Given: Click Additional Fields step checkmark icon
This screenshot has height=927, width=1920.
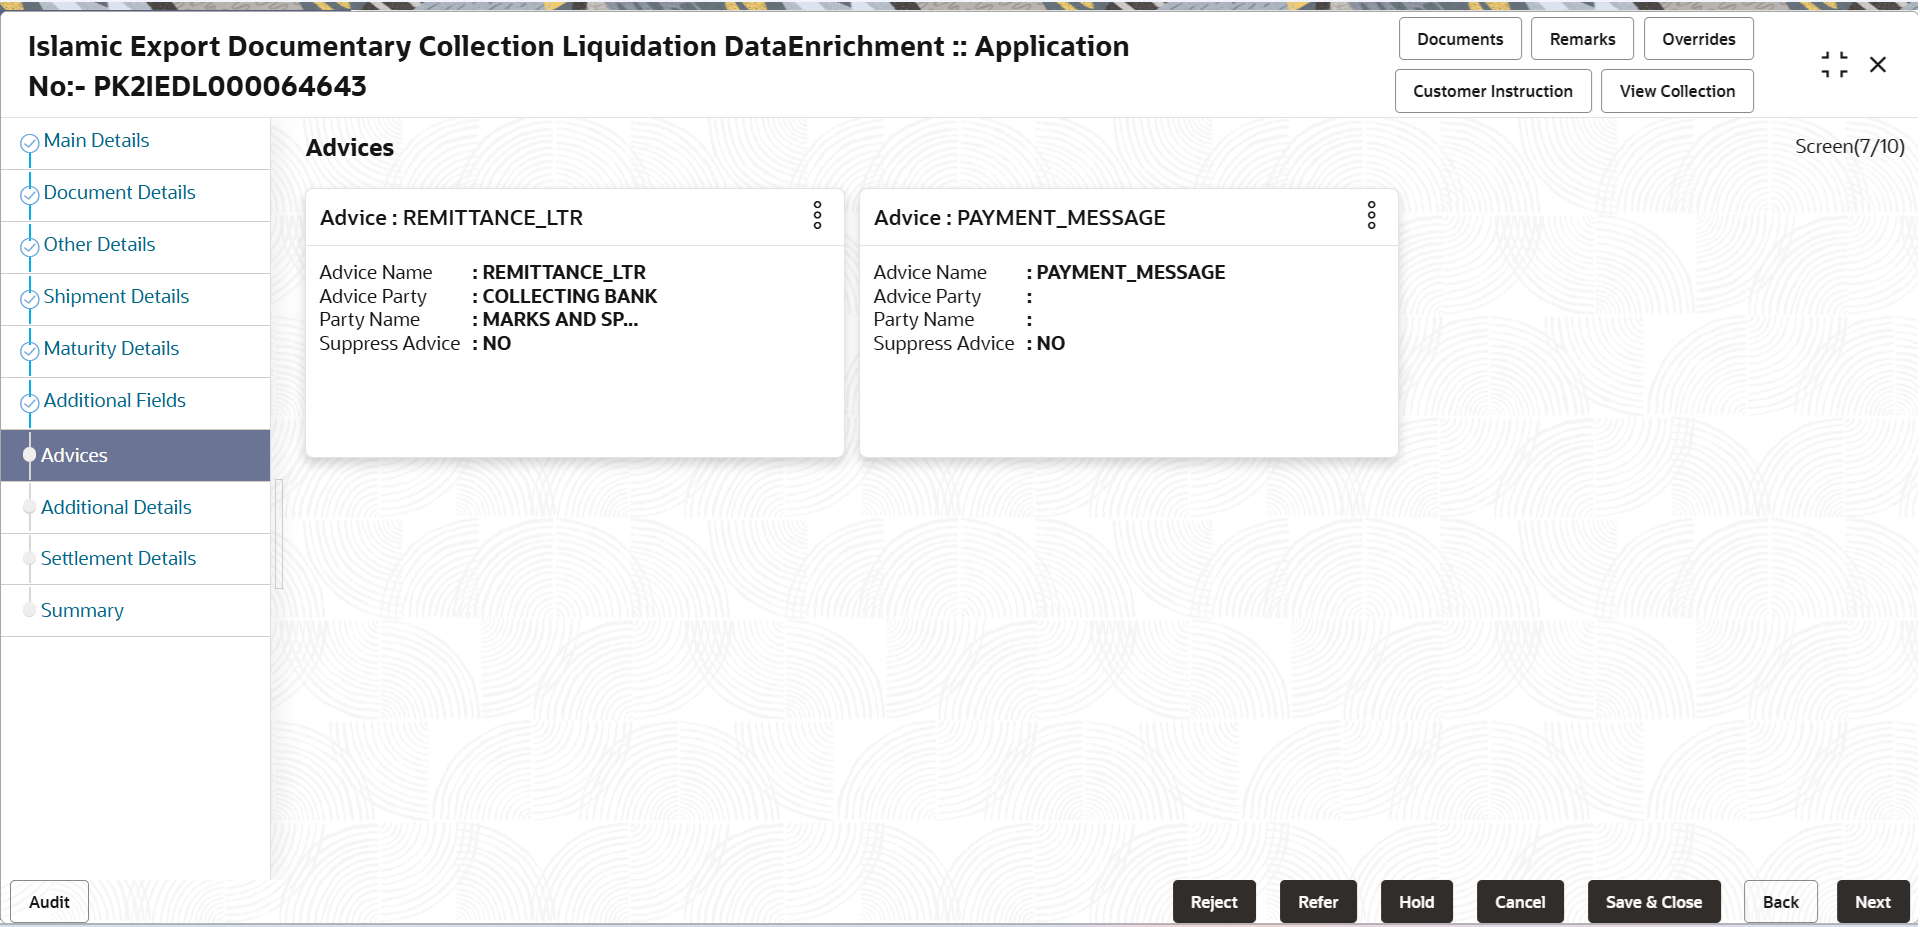Looking at the screenshot, I should [30, 403].
